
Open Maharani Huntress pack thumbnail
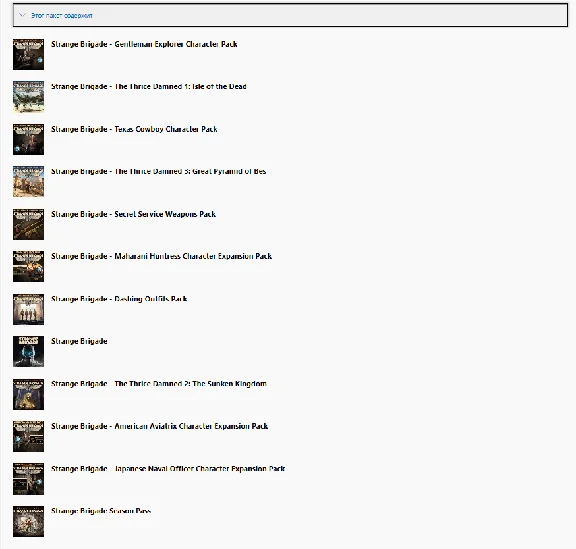point(28,266)
